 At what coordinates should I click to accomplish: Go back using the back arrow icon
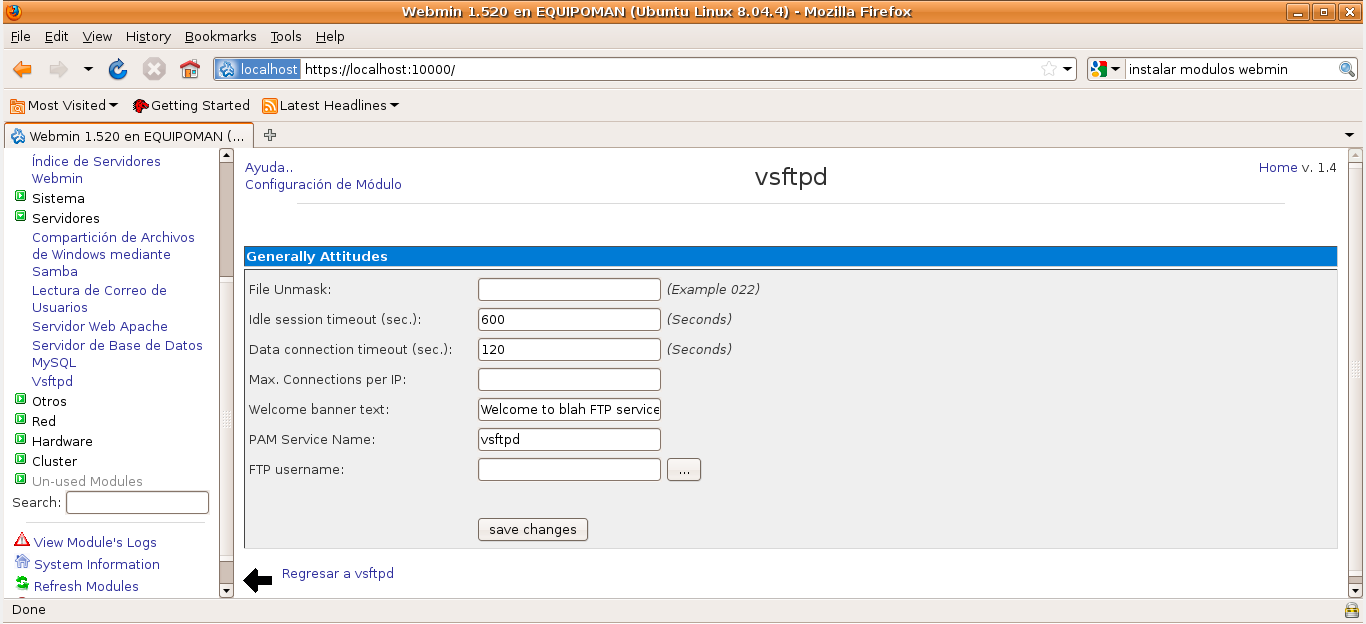(21, 69)
